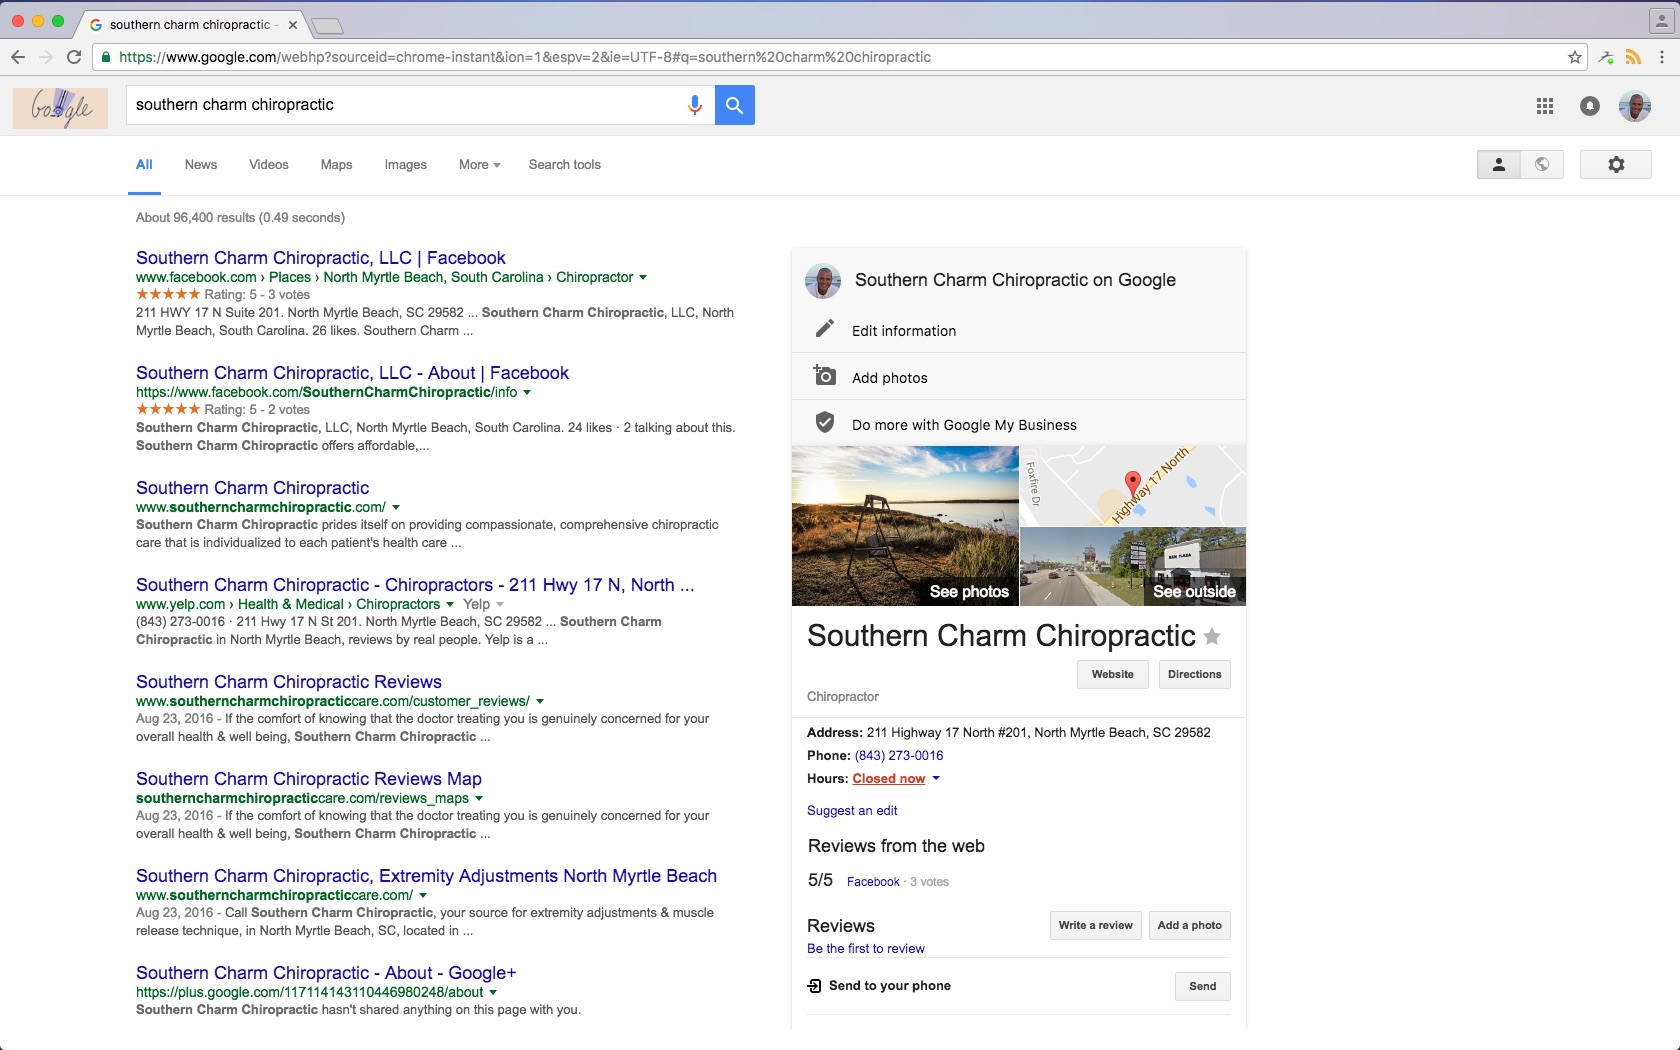Go back to previous page
The image size is (1680, 1050).
pyautogui.click(x=18, y=57)
